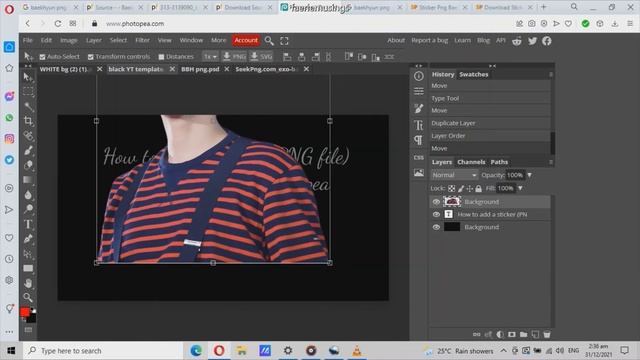Image resolution: width=640 pixels, height=360 pixels.
Task: Select the Hand tool
Action: tap(28, 283)
